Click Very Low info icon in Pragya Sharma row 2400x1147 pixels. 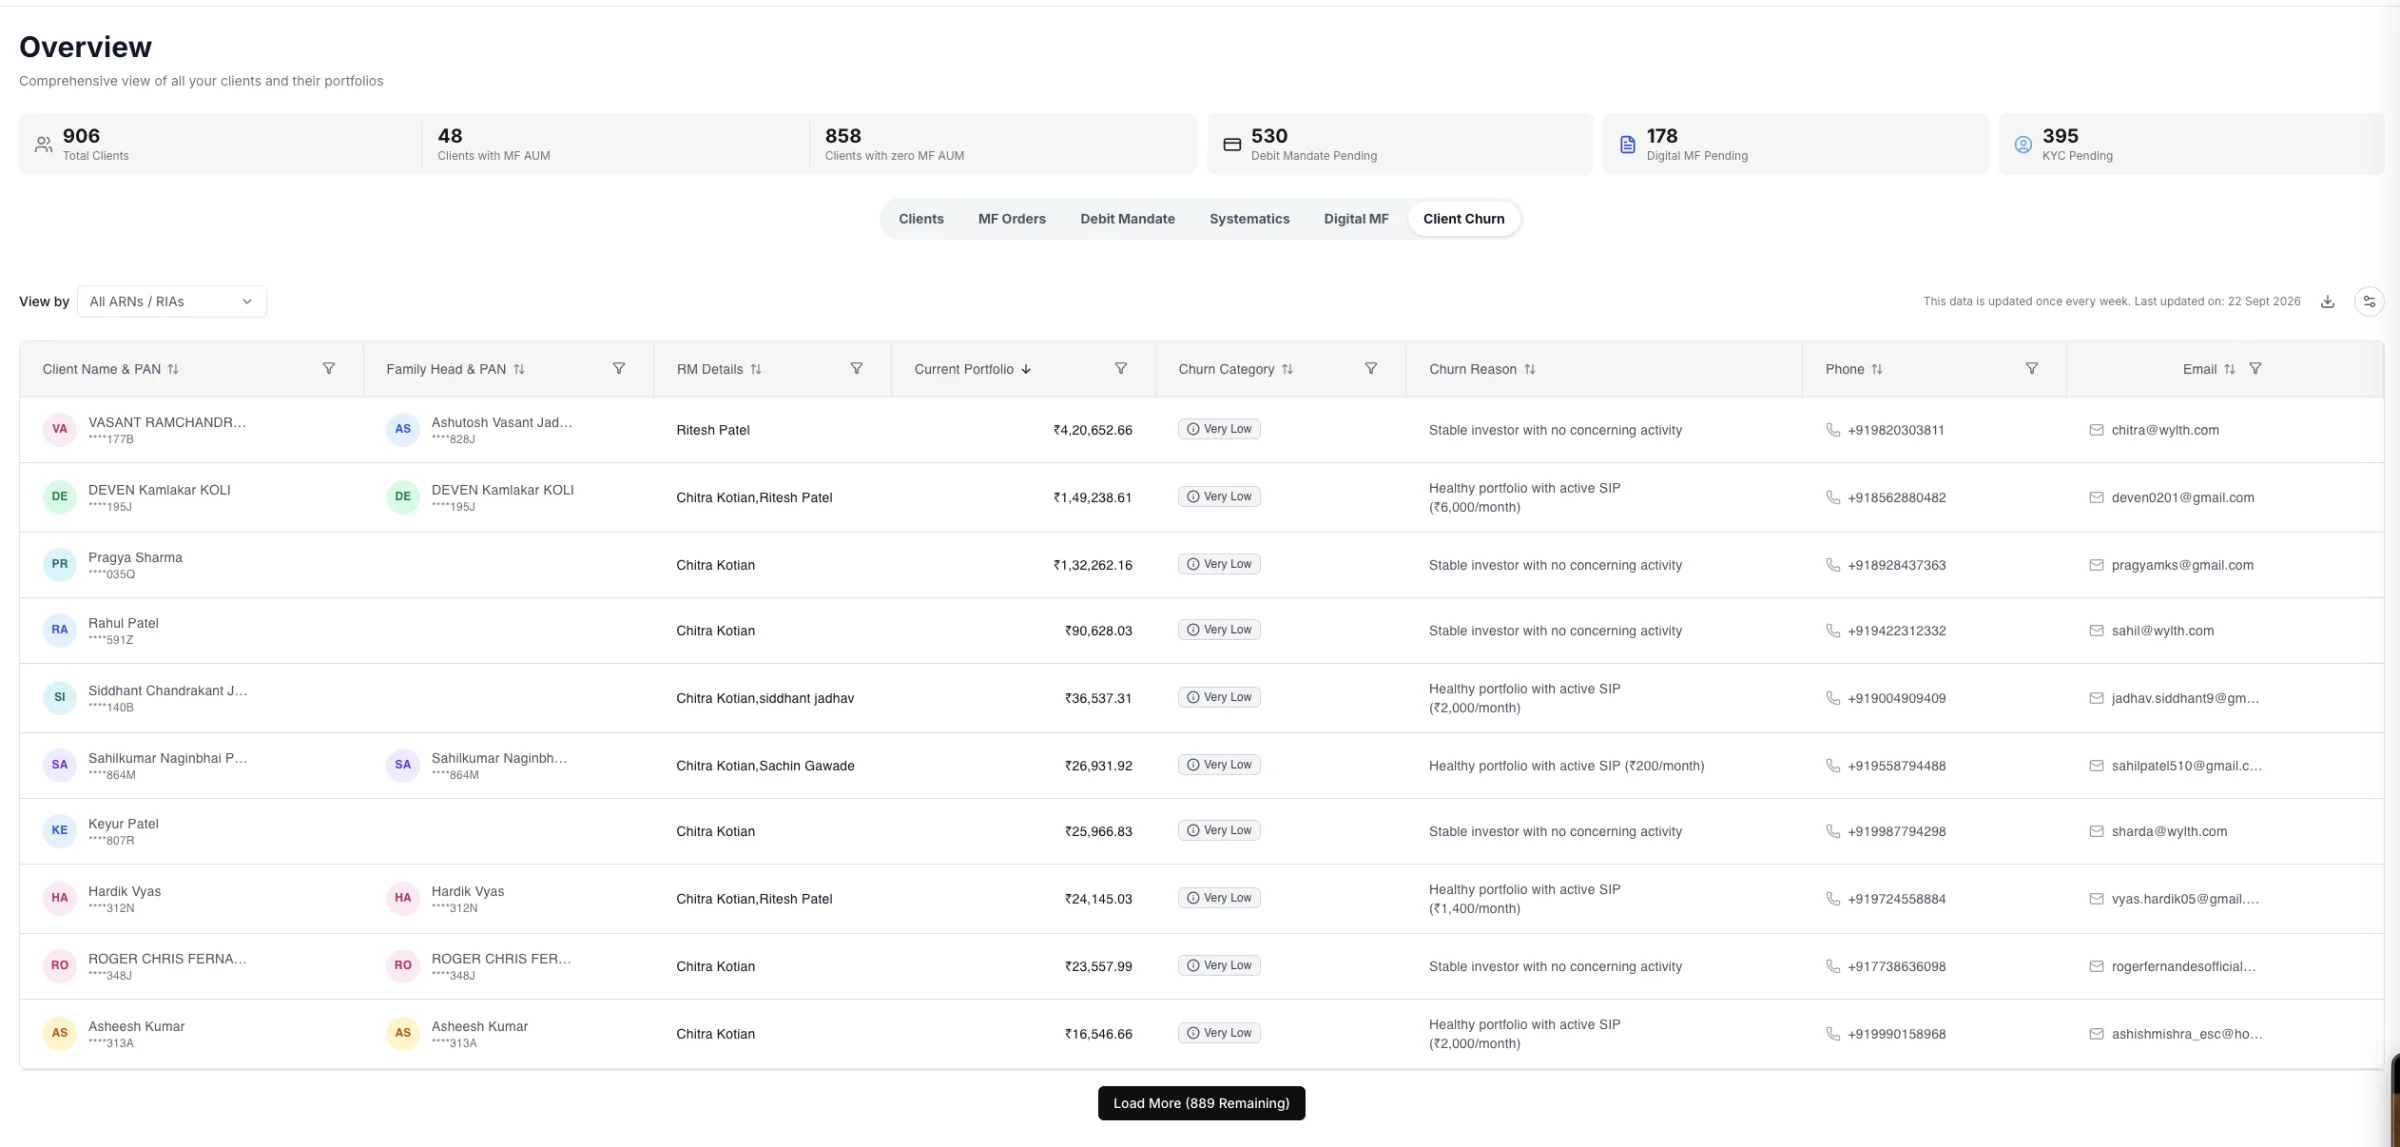[x=1193, y=564]
